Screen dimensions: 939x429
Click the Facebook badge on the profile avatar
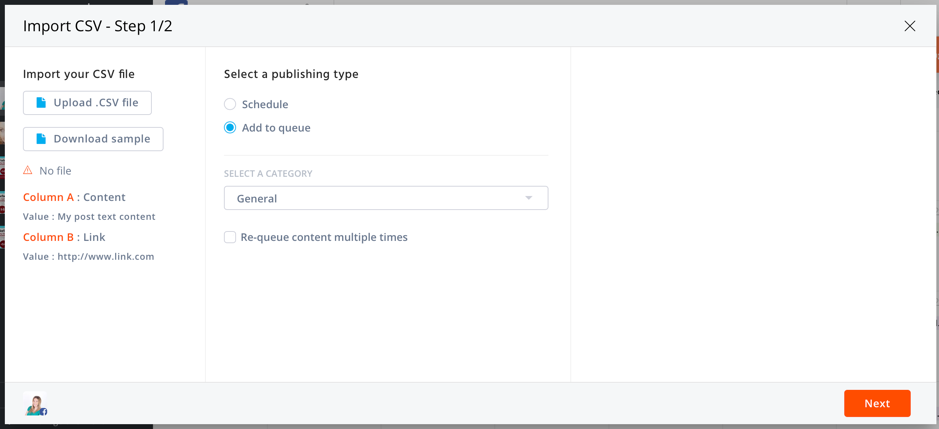44,412
